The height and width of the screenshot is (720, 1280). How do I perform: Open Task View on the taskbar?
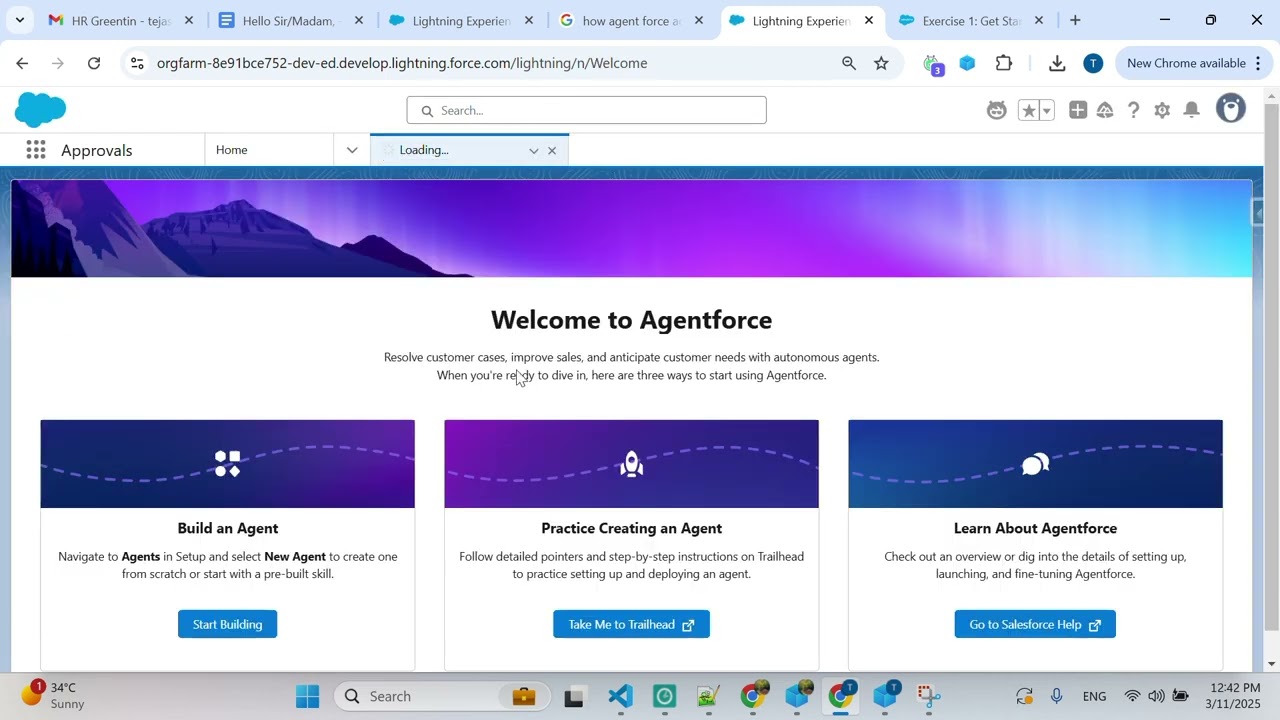pos(574,696)
